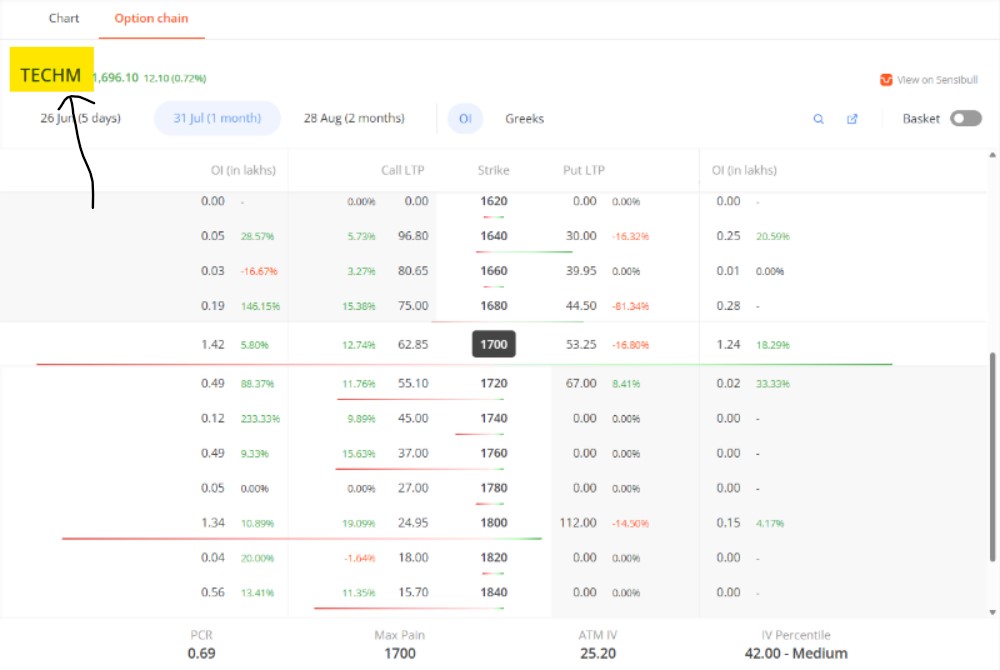The image size is (1000, 670).
Task: Select the OI view option
Action: pyautogui.click(x=465, y=119)
